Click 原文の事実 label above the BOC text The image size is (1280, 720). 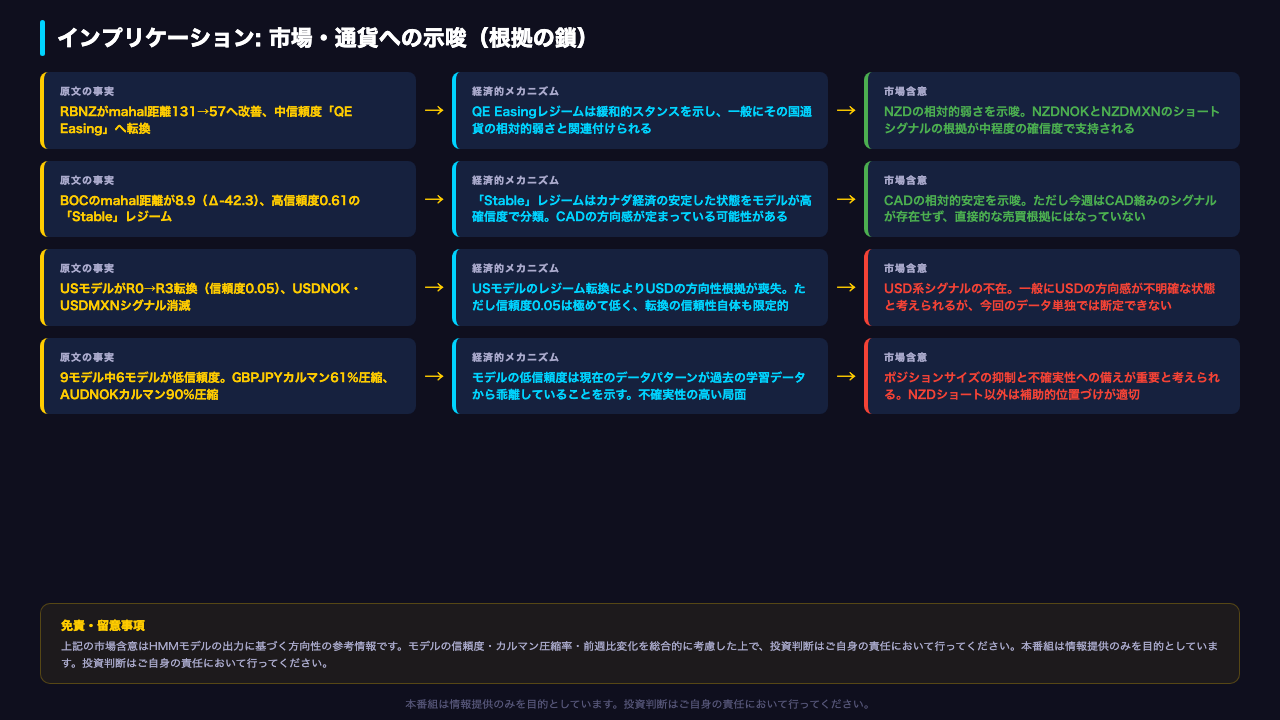(x=87, y=181)
